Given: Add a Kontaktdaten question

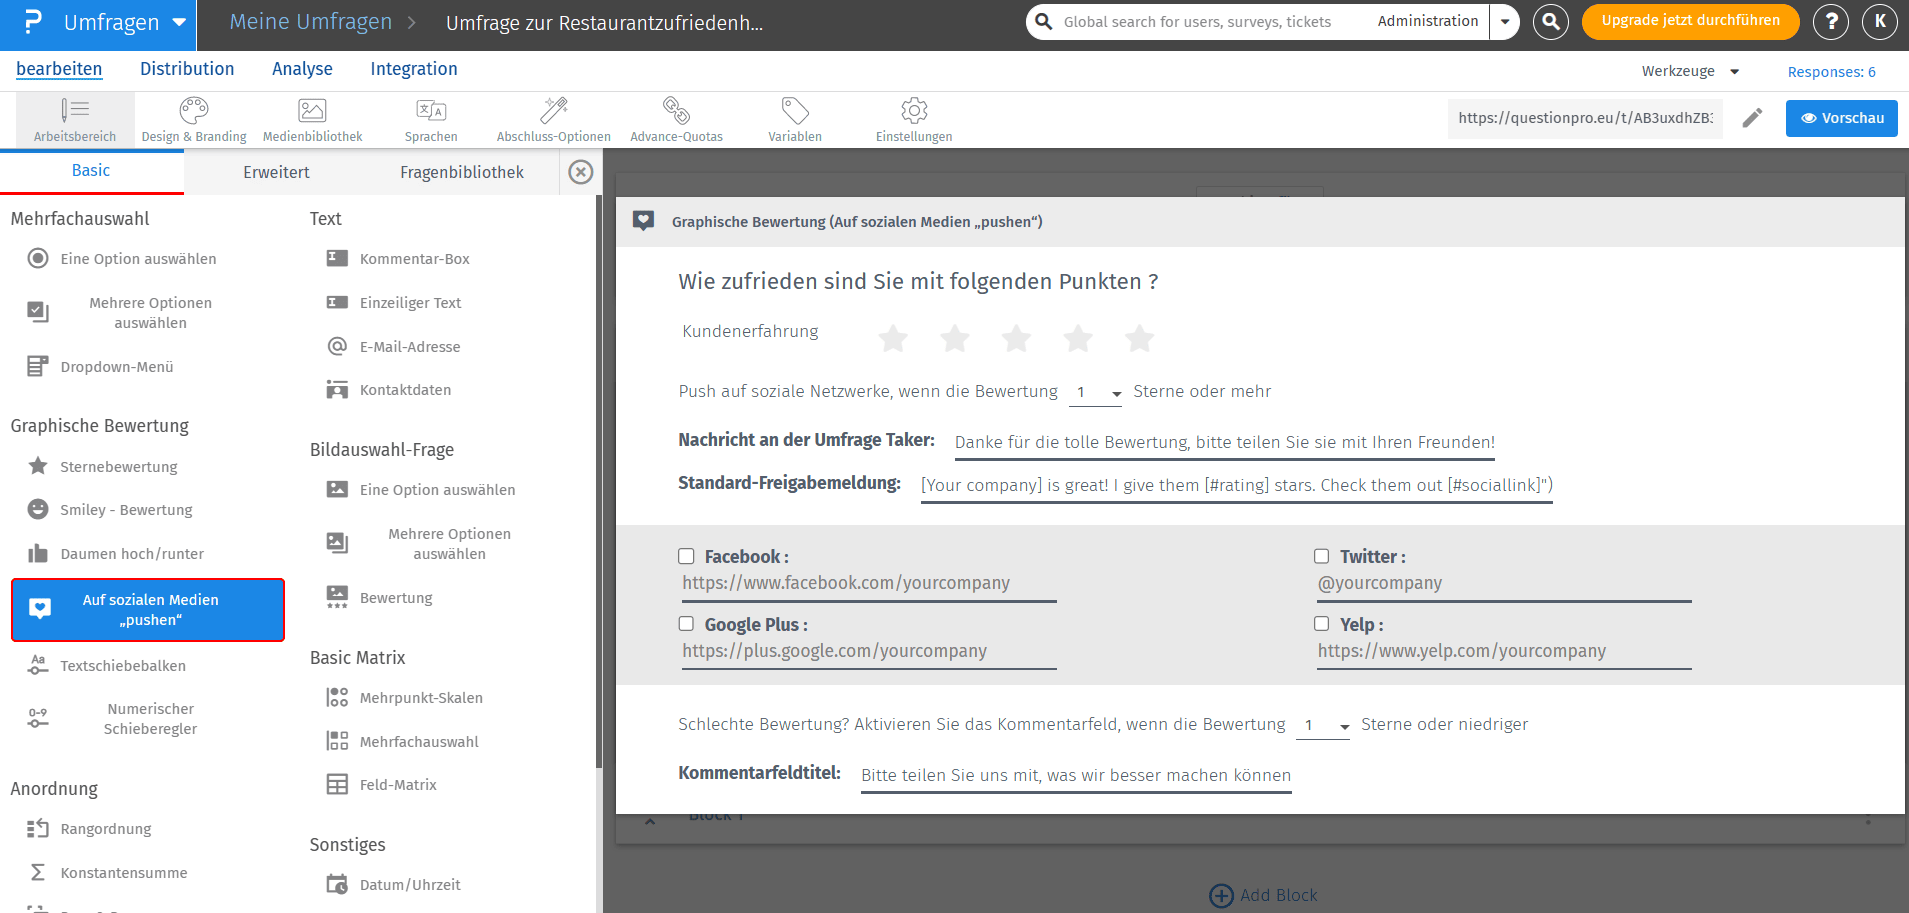Looking at the screenshot, I should pyautogui.click(x=389, y=390).
